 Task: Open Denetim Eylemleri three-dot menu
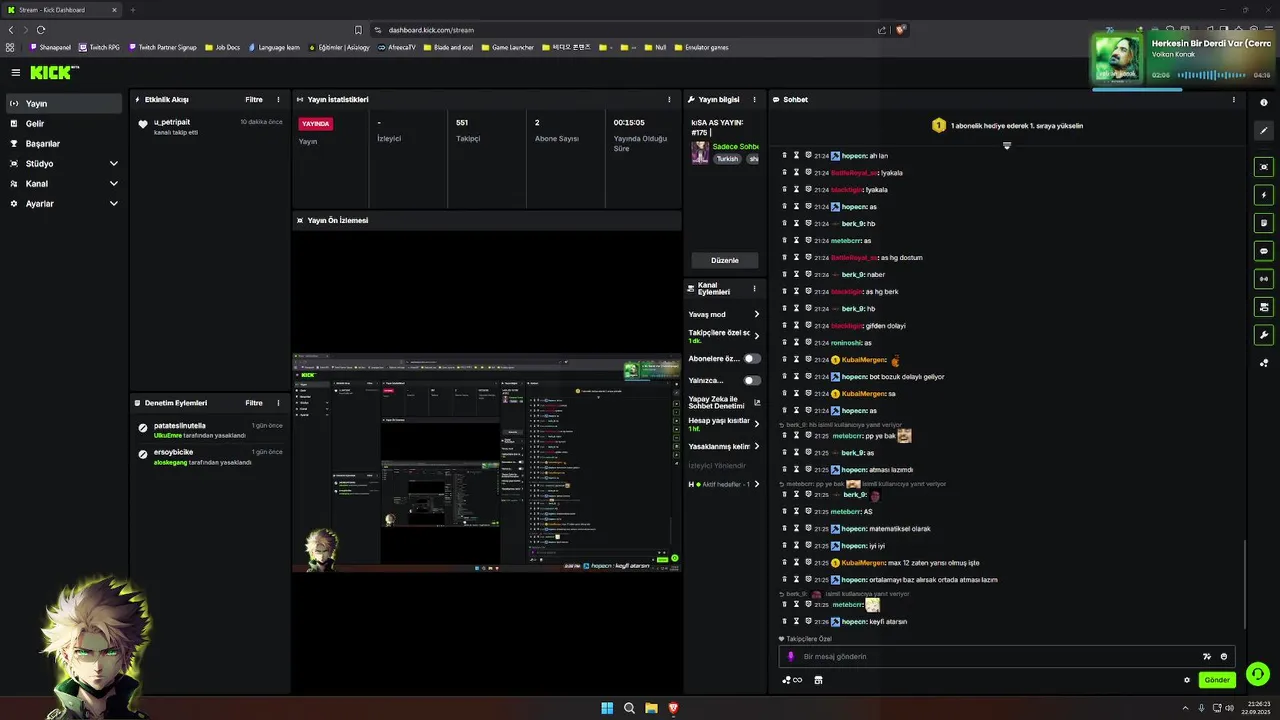(278, 403)
